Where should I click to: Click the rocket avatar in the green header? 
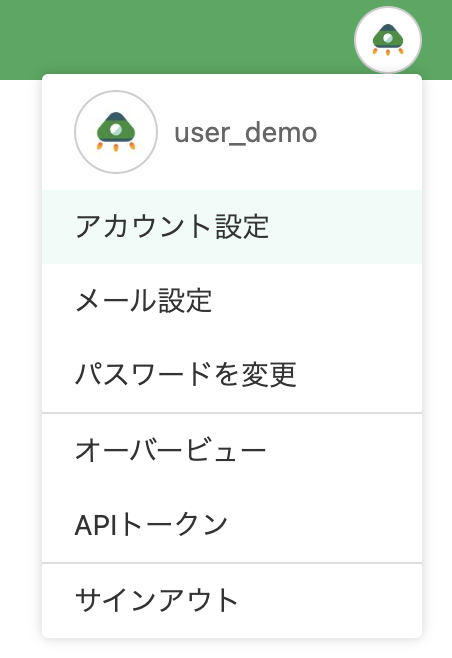pyautogui.click(x=388, y=40)
